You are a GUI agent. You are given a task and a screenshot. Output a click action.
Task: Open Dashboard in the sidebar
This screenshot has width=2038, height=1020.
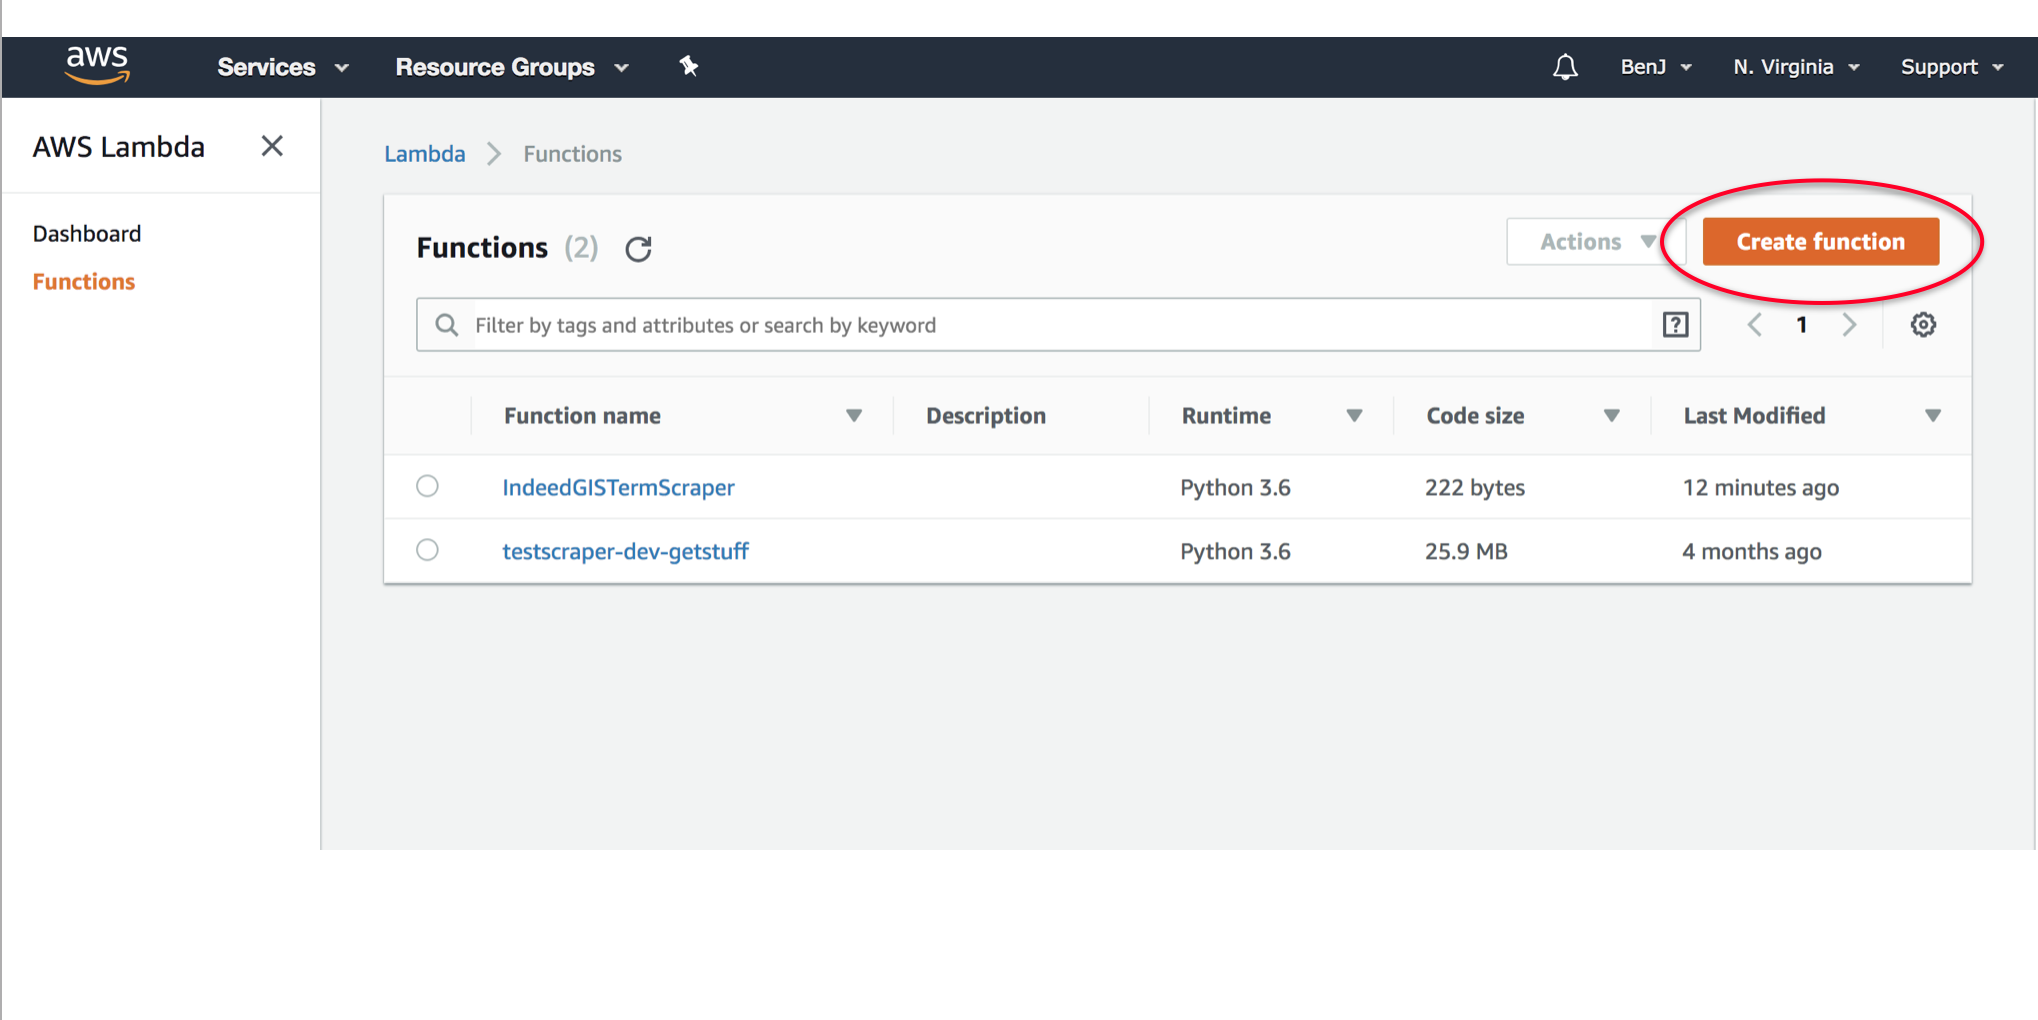click(x=87, y=234)
